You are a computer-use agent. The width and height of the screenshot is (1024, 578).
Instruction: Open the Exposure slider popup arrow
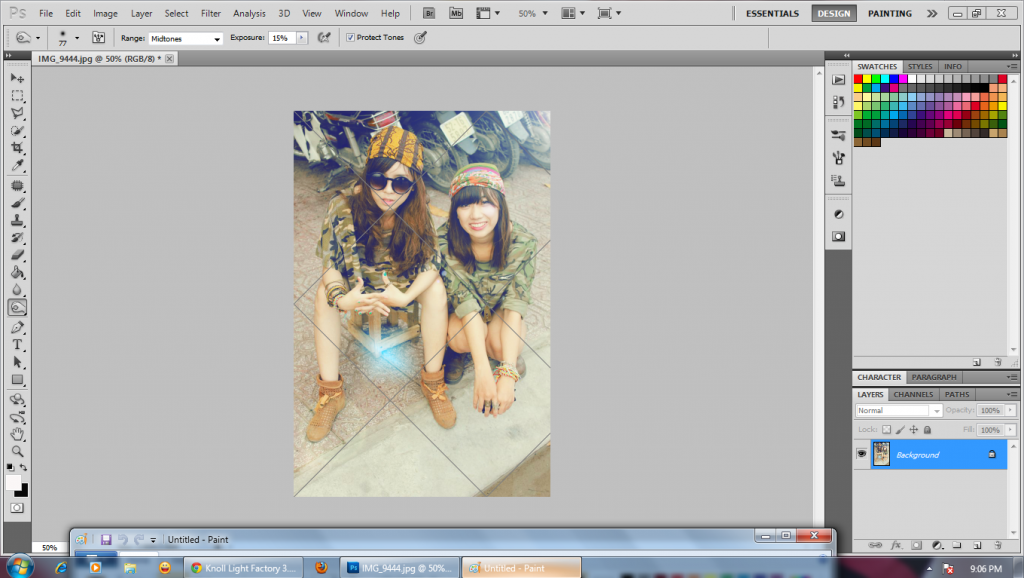pyautogui.click(x=302, y=38)
